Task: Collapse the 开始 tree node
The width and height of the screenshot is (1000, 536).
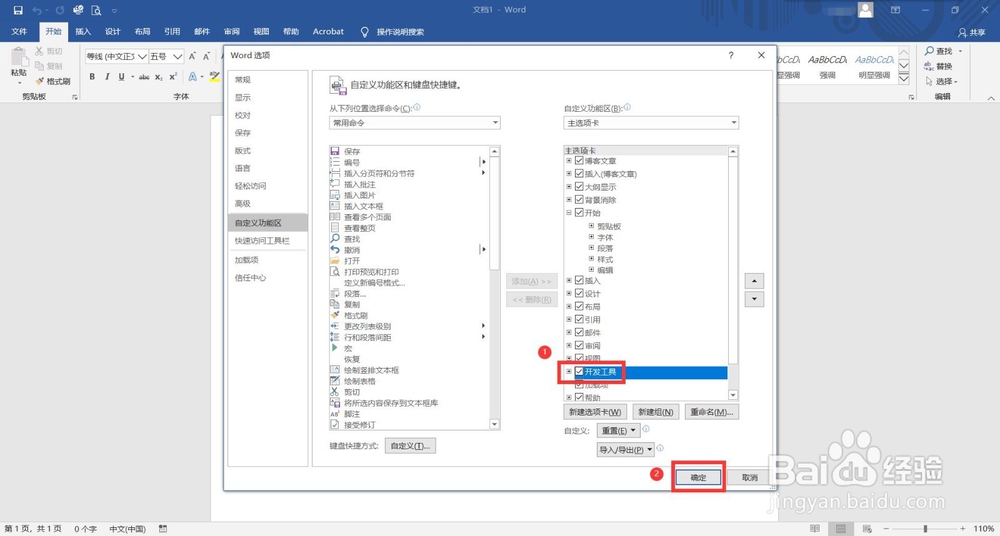Action: tap(569, 213)
